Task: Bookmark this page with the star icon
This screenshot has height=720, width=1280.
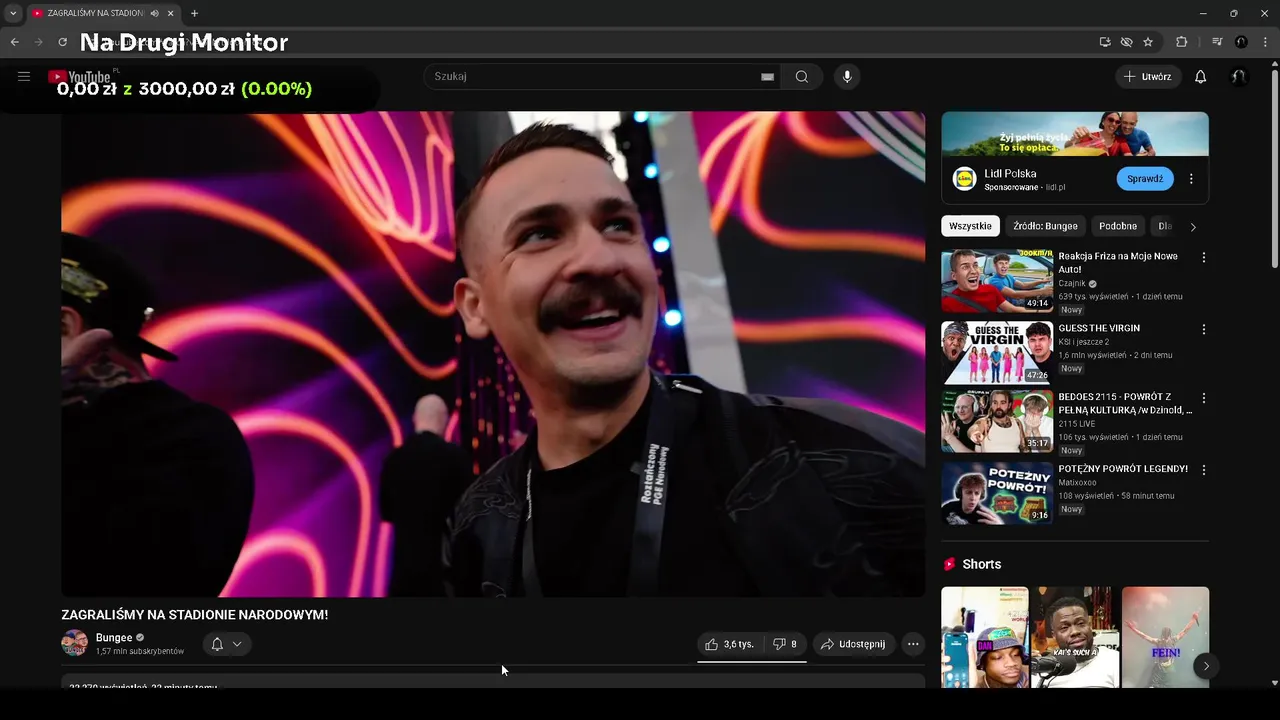Action: (1148, 42)
